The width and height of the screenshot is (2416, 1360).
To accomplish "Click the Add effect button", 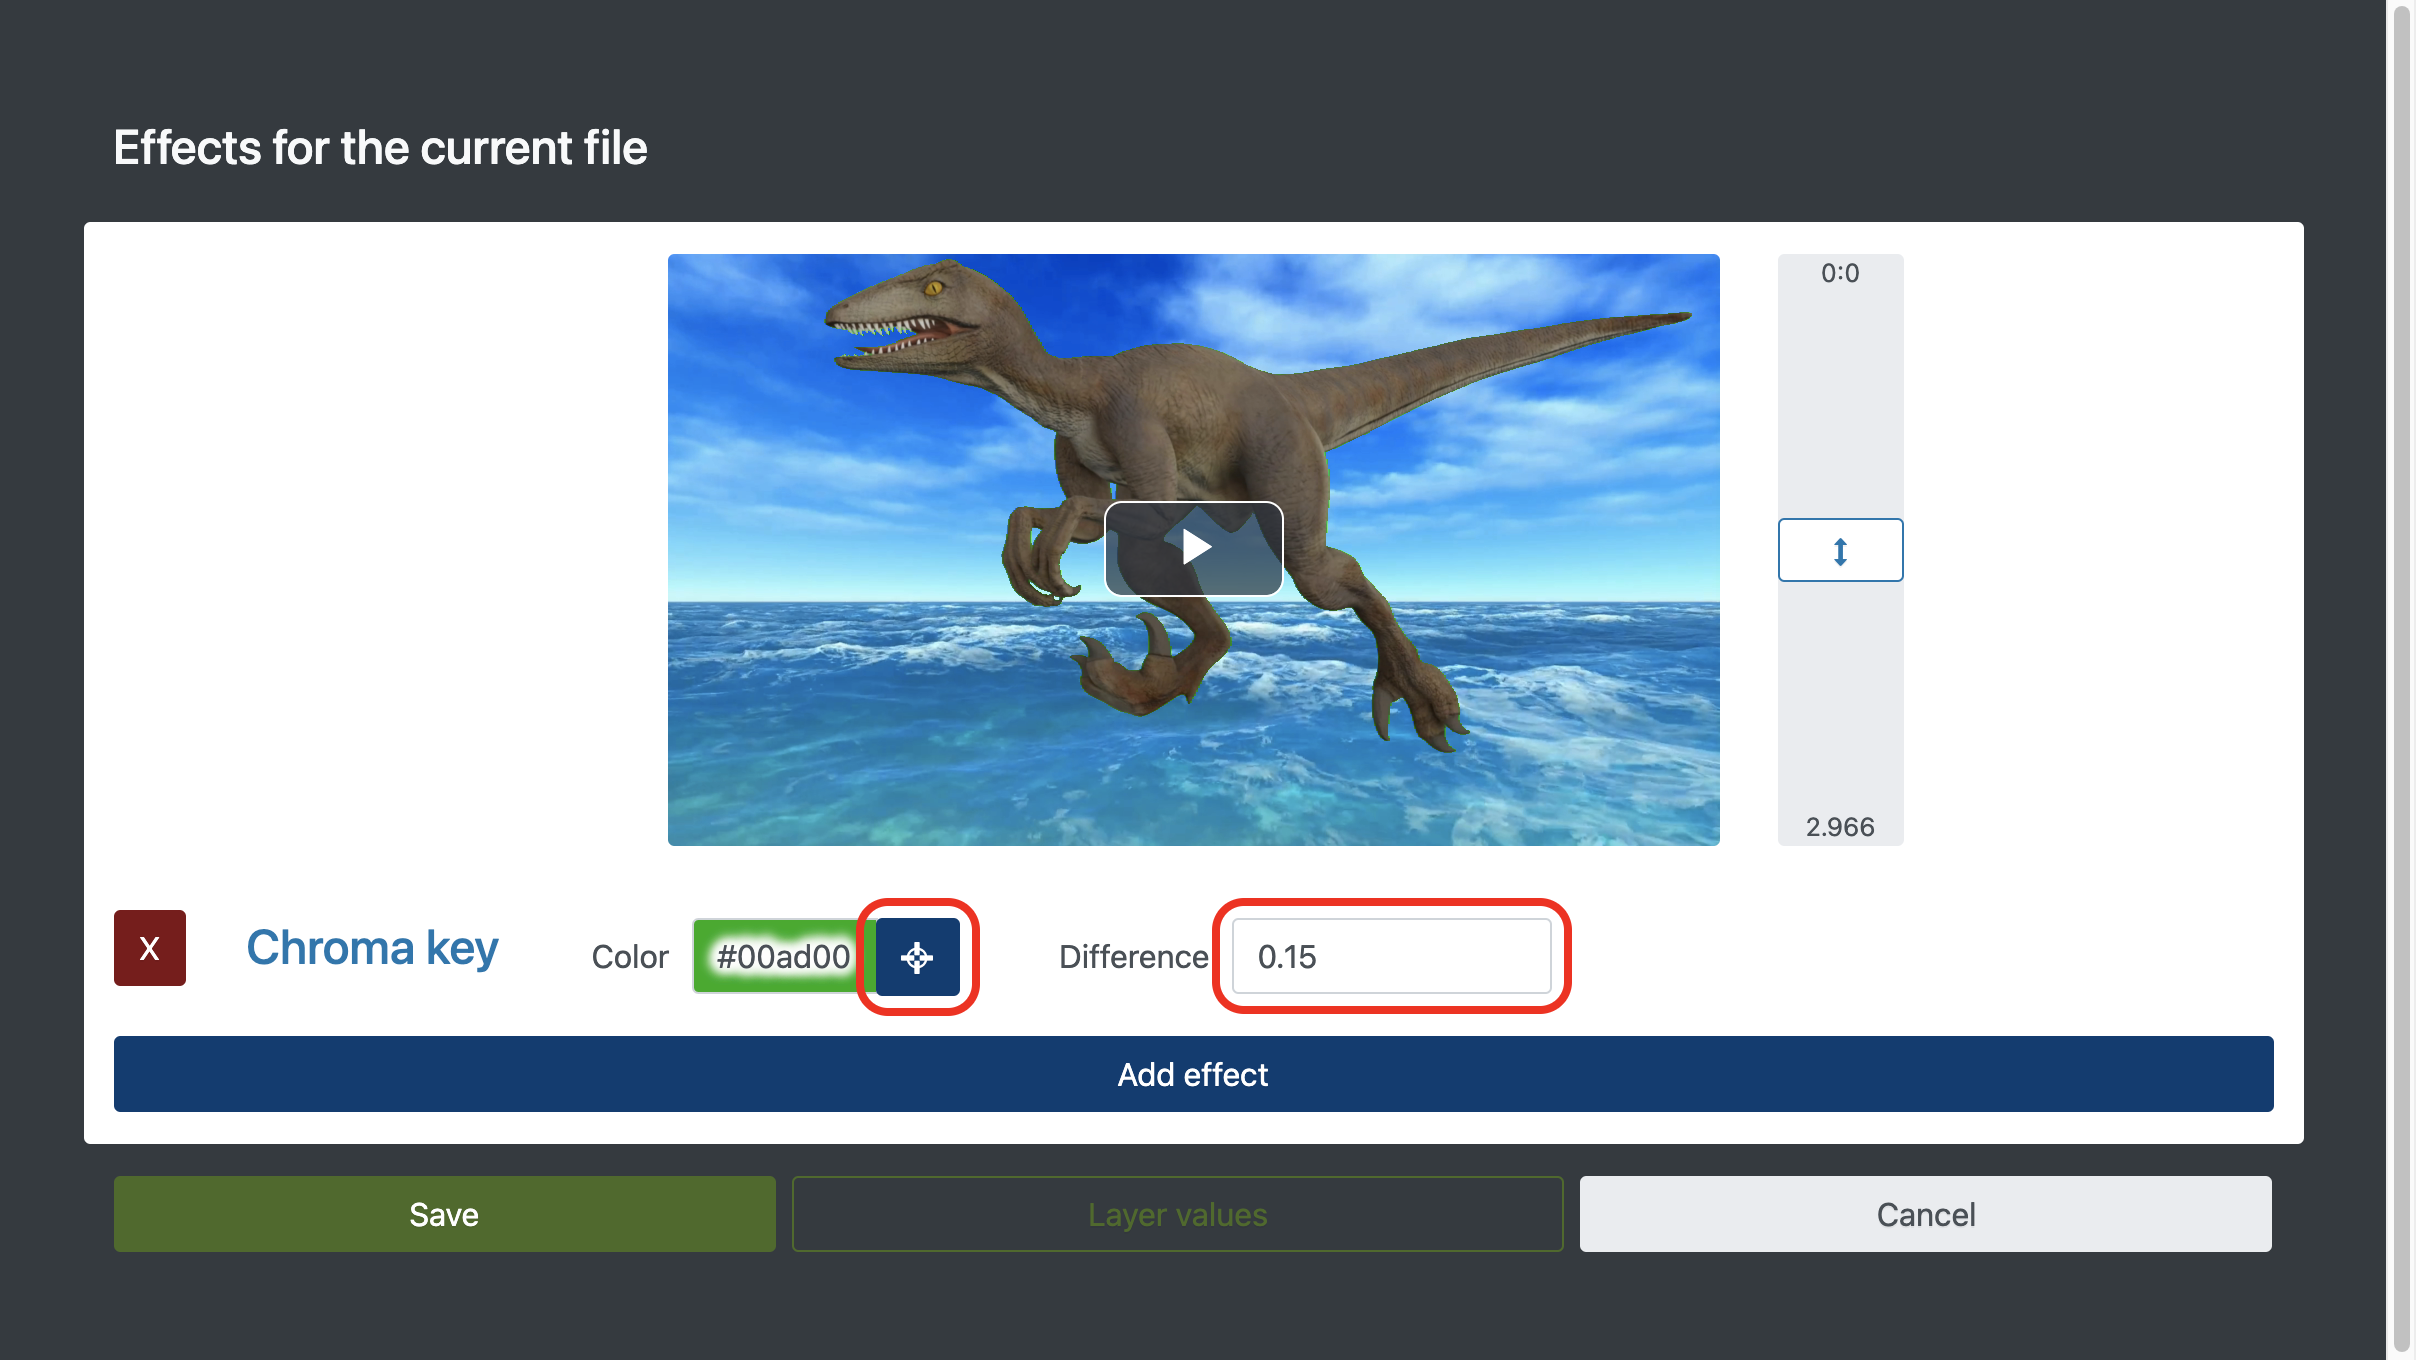I will point(1193,1074).
